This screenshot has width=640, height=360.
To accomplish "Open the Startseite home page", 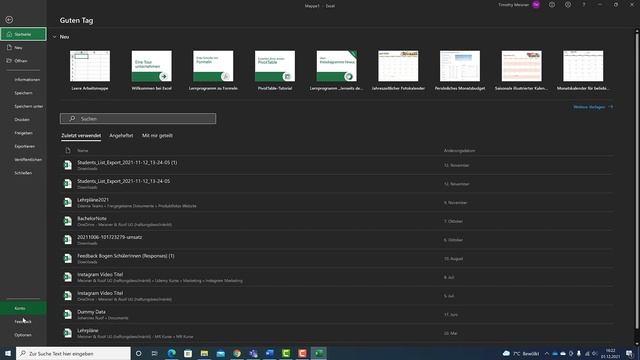I will (23, 34).
